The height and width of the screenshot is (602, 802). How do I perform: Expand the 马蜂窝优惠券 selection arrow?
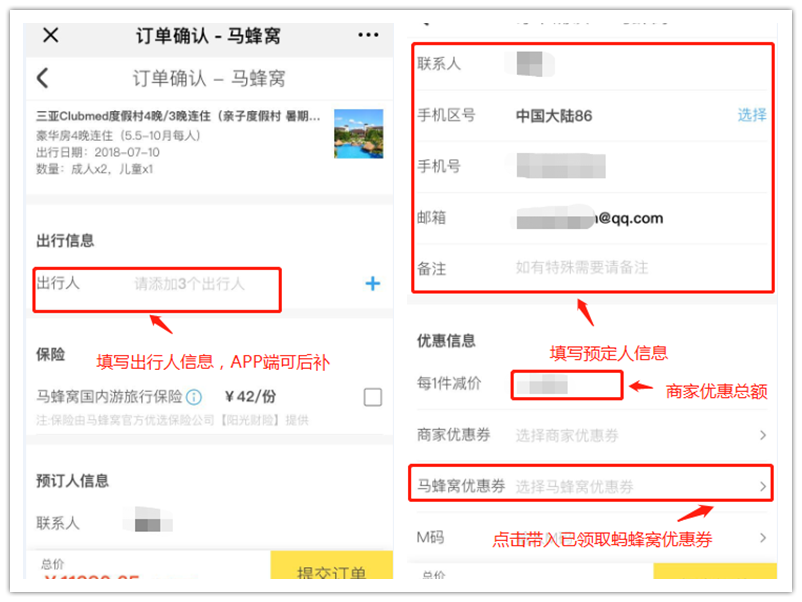pyautogui.click(x=763, y=486)
